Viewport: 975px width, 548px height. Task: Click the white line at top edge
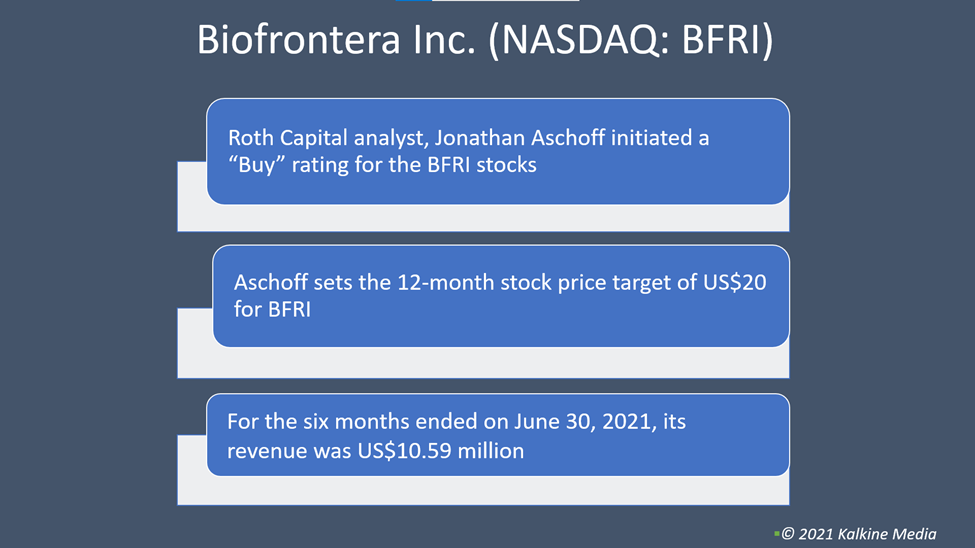[506, 1]
